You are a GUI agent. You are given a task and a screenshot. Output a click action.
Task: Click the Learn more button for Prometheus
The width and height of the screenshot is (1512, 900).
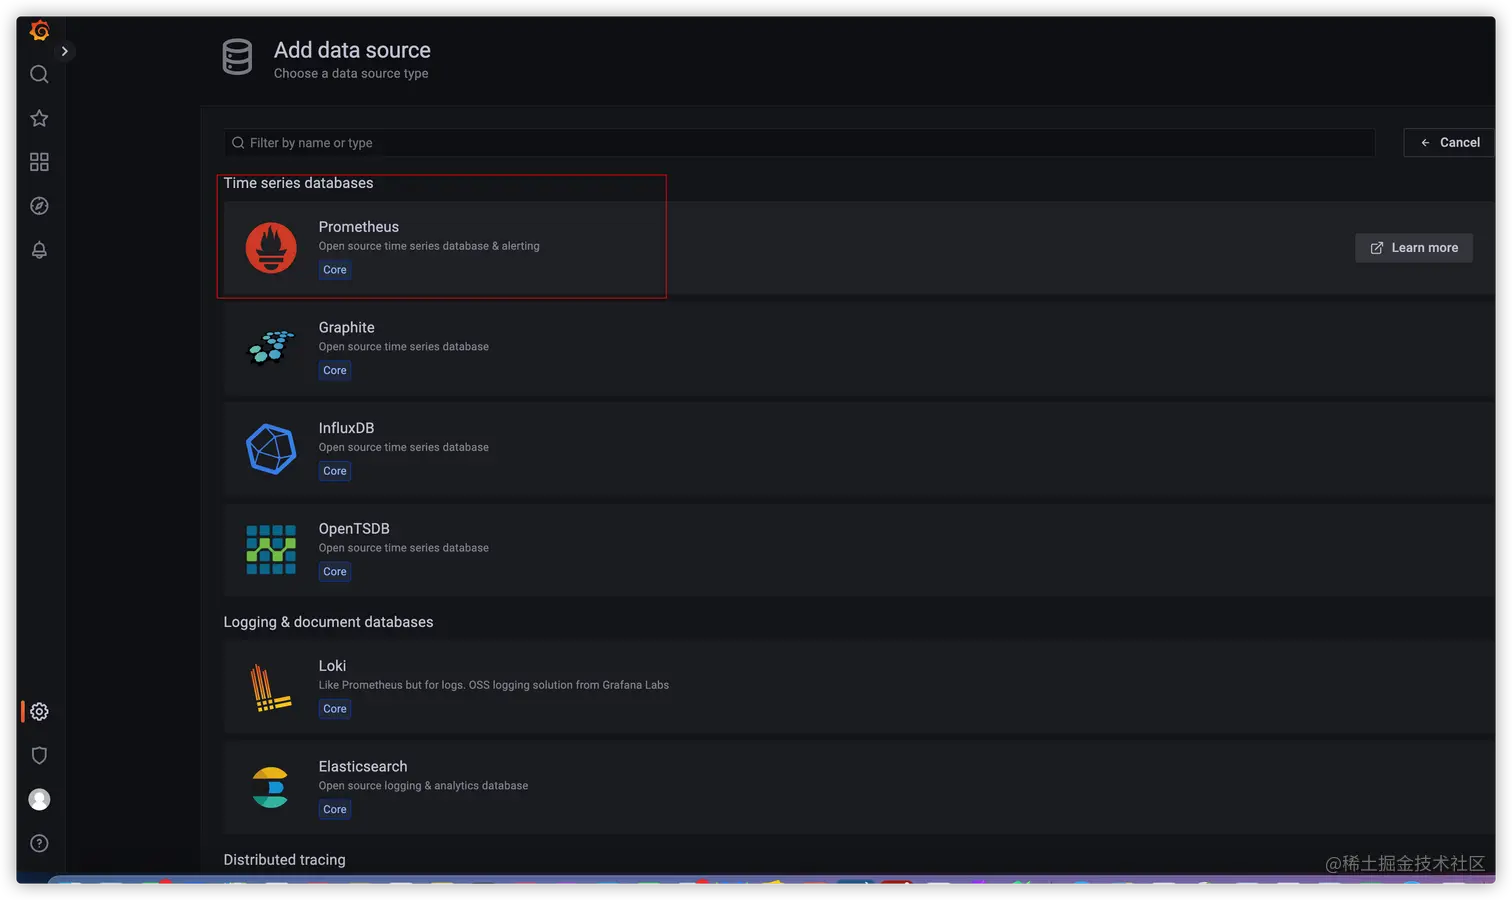1413,248
